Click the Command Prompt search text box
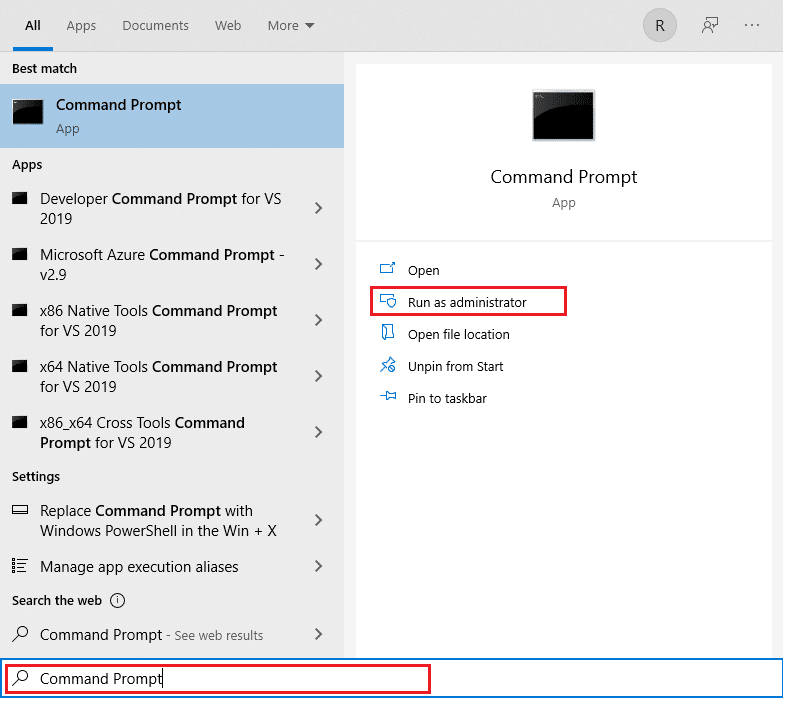 [x=230, y=678]
